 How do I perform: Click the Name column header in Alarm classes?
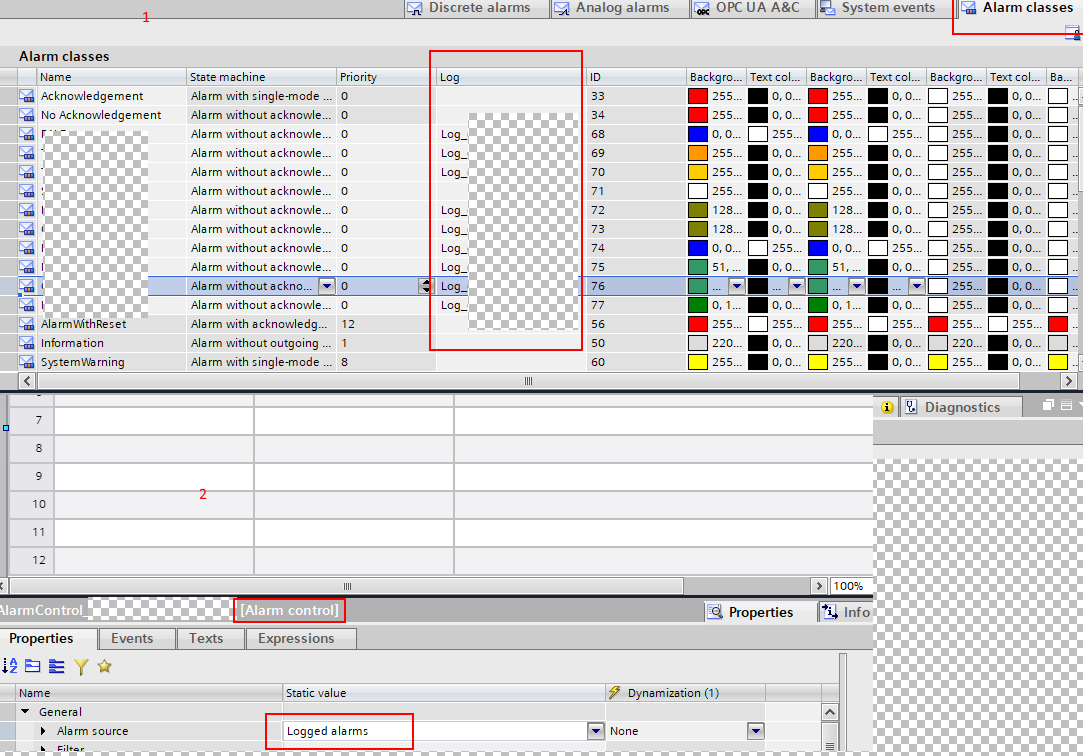click(111, 77)
